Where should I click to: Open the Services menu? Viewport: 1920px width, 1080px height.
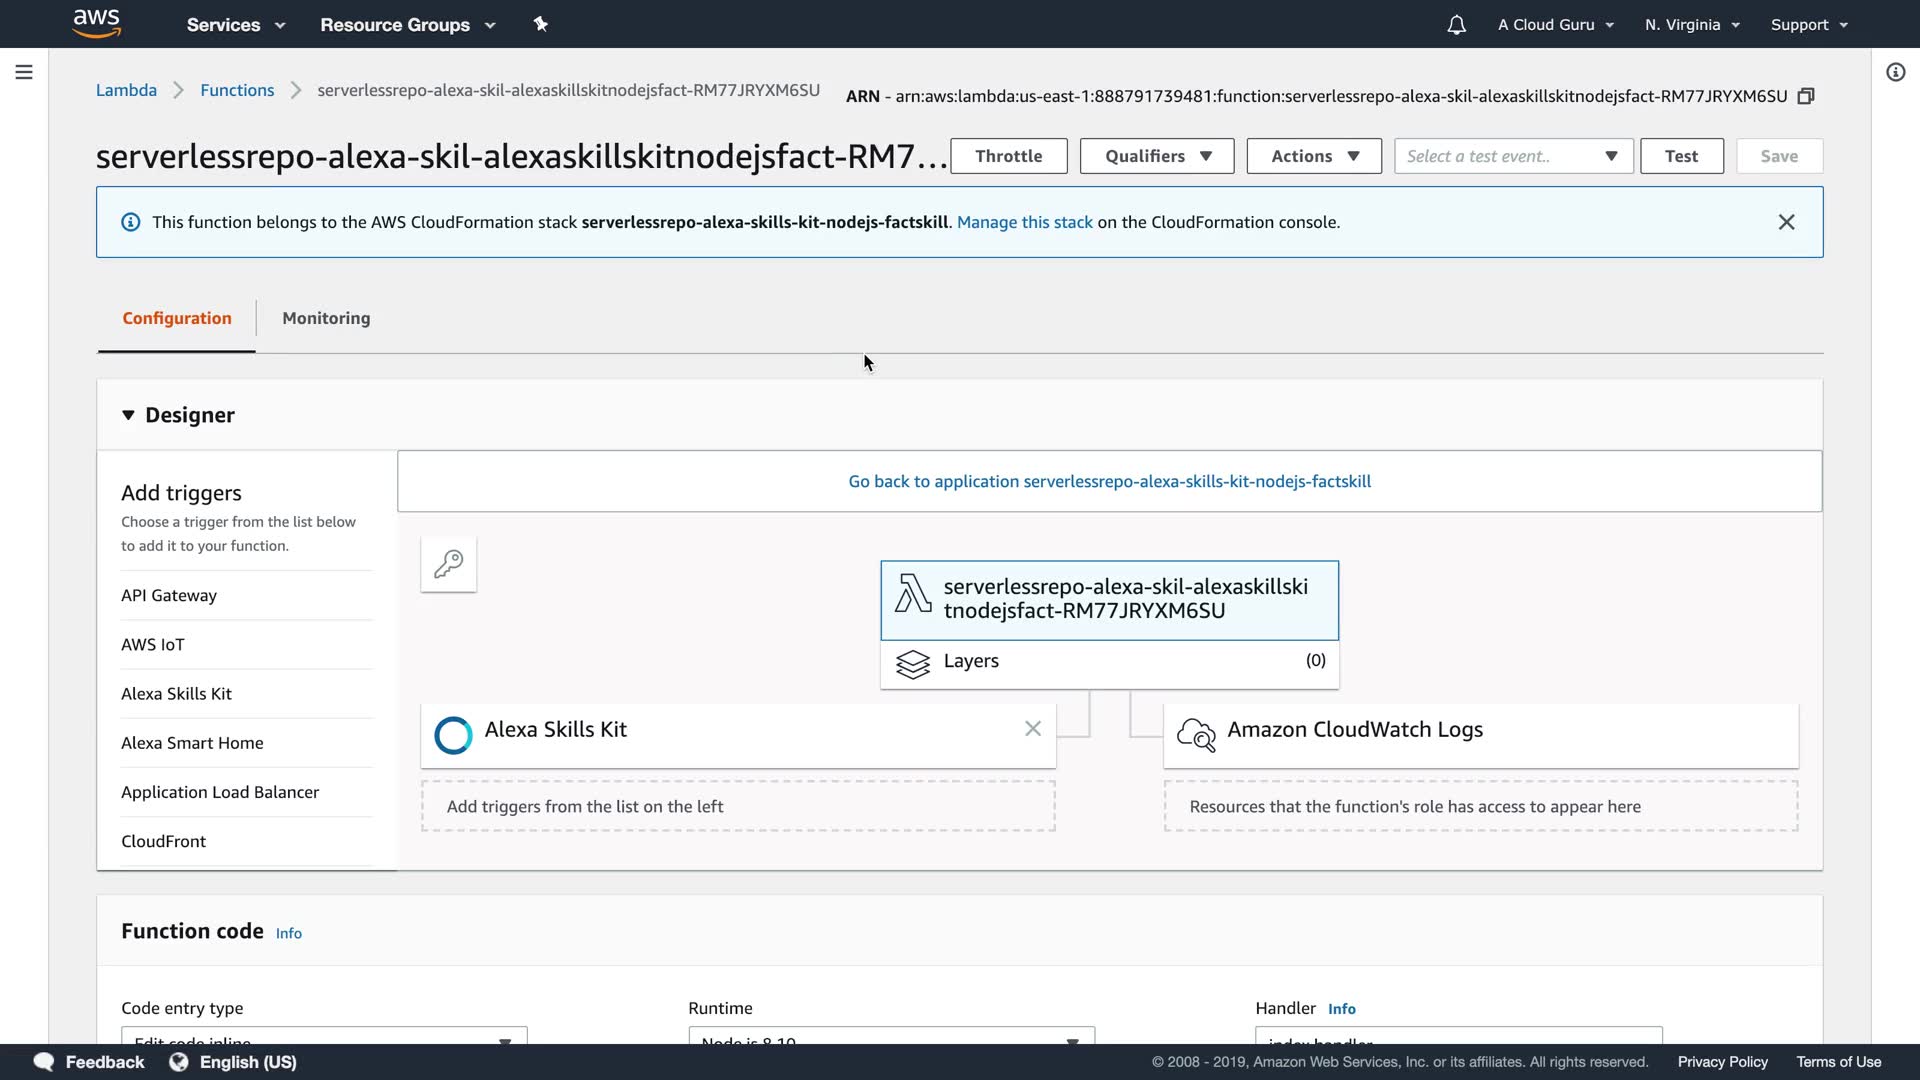point(236,25)
